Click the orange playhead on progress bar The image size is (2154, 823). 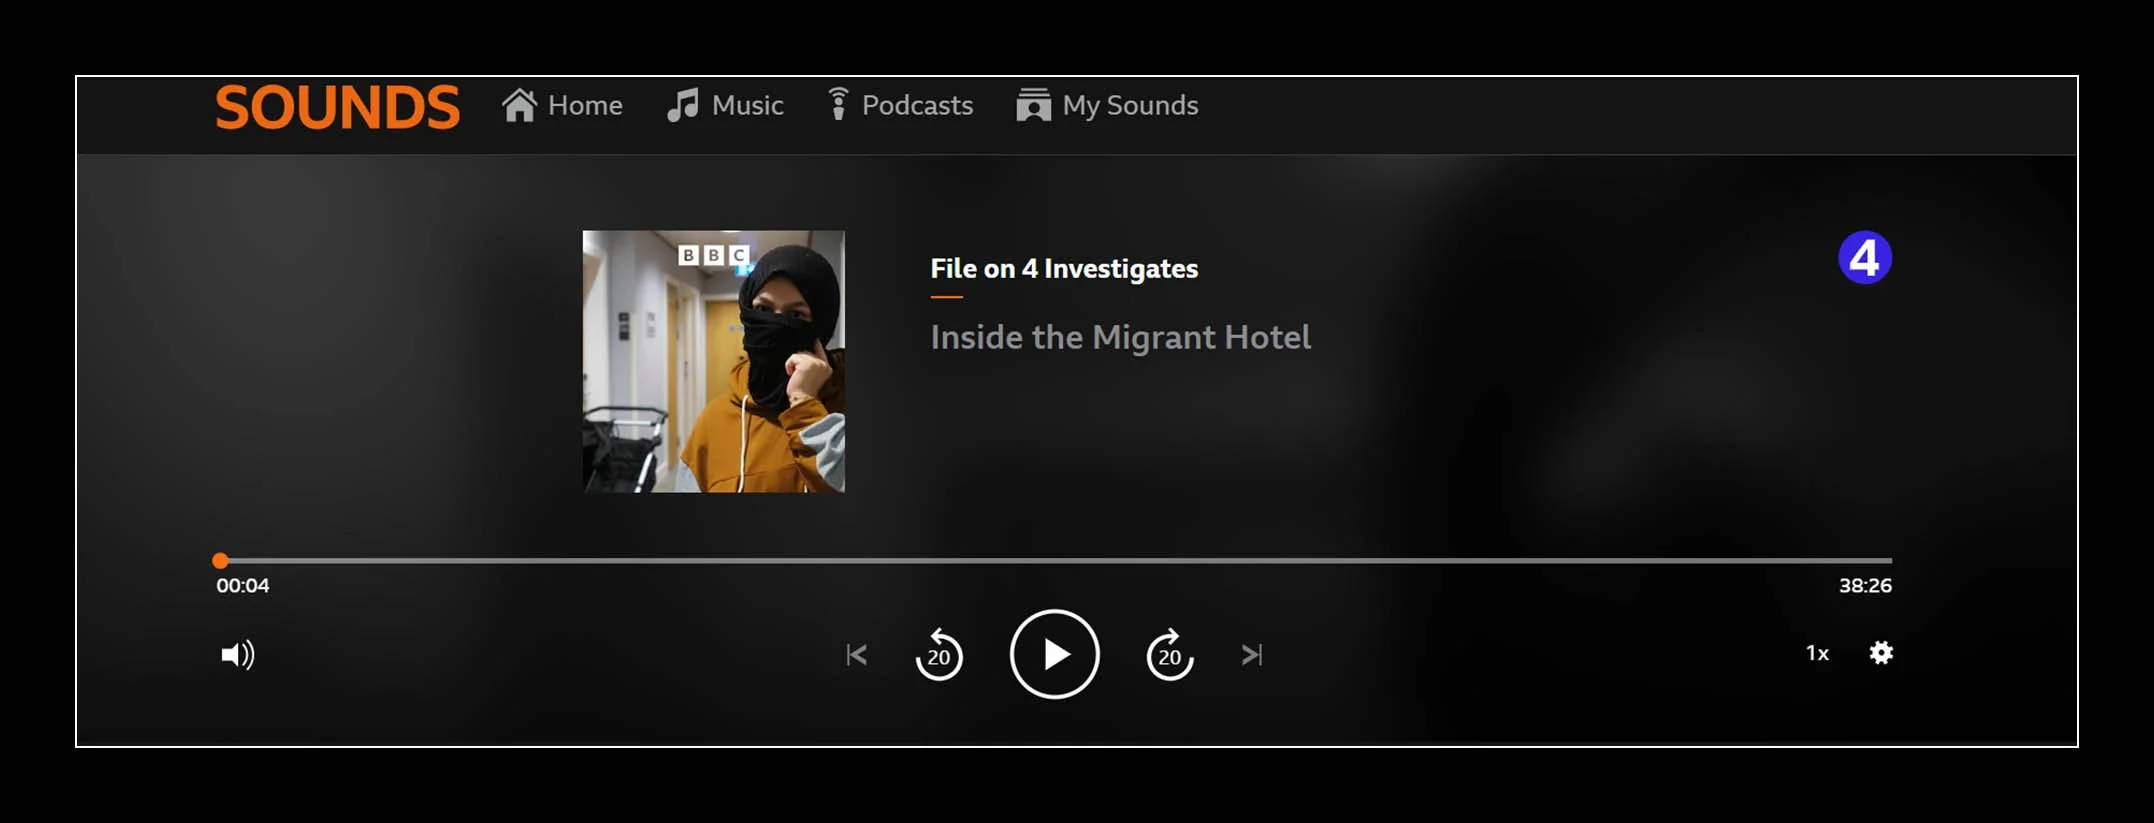(x=220, y=561)
